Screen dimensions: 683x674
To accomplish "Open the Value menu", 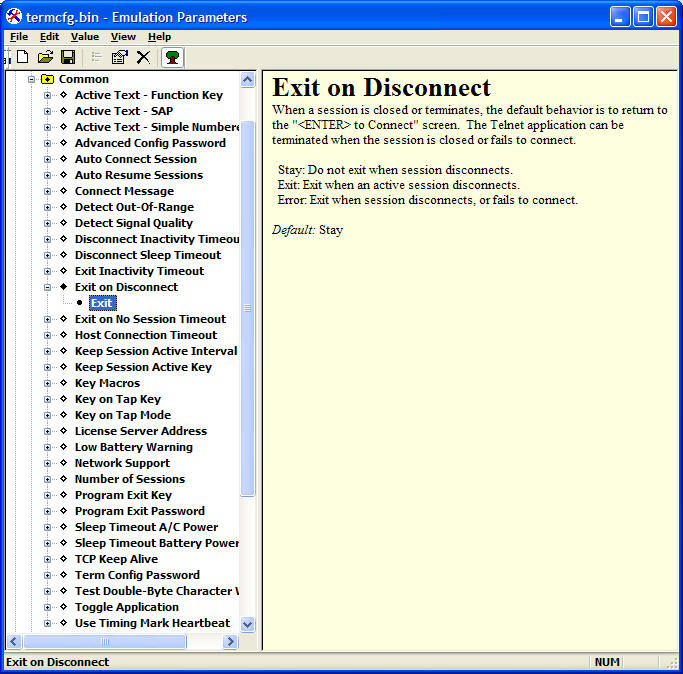I will 84,37.
